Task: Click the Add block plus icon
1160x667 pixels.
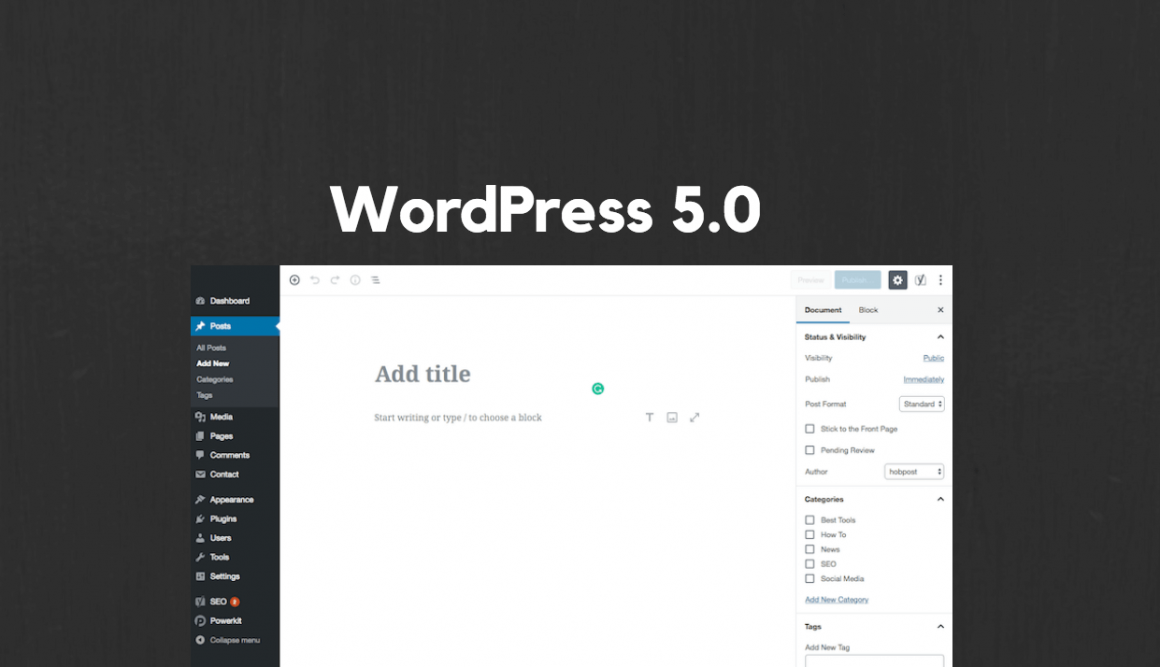Action: point(294,280)
